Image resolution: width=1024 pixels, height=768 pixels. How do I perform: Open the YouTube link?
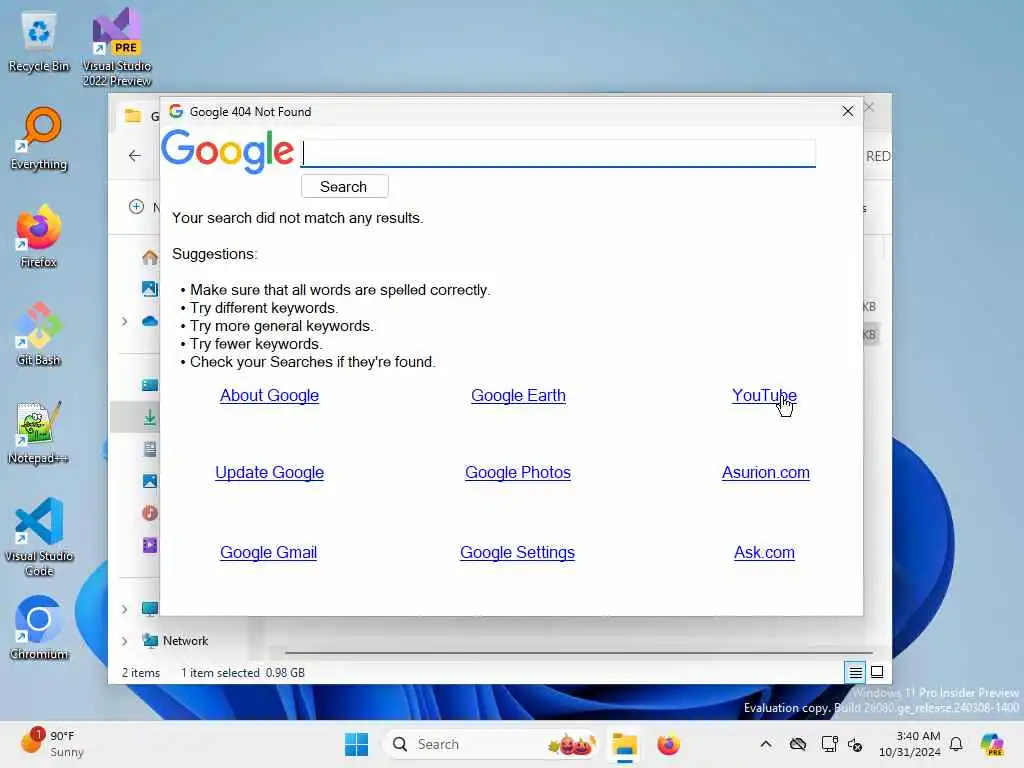764,396
